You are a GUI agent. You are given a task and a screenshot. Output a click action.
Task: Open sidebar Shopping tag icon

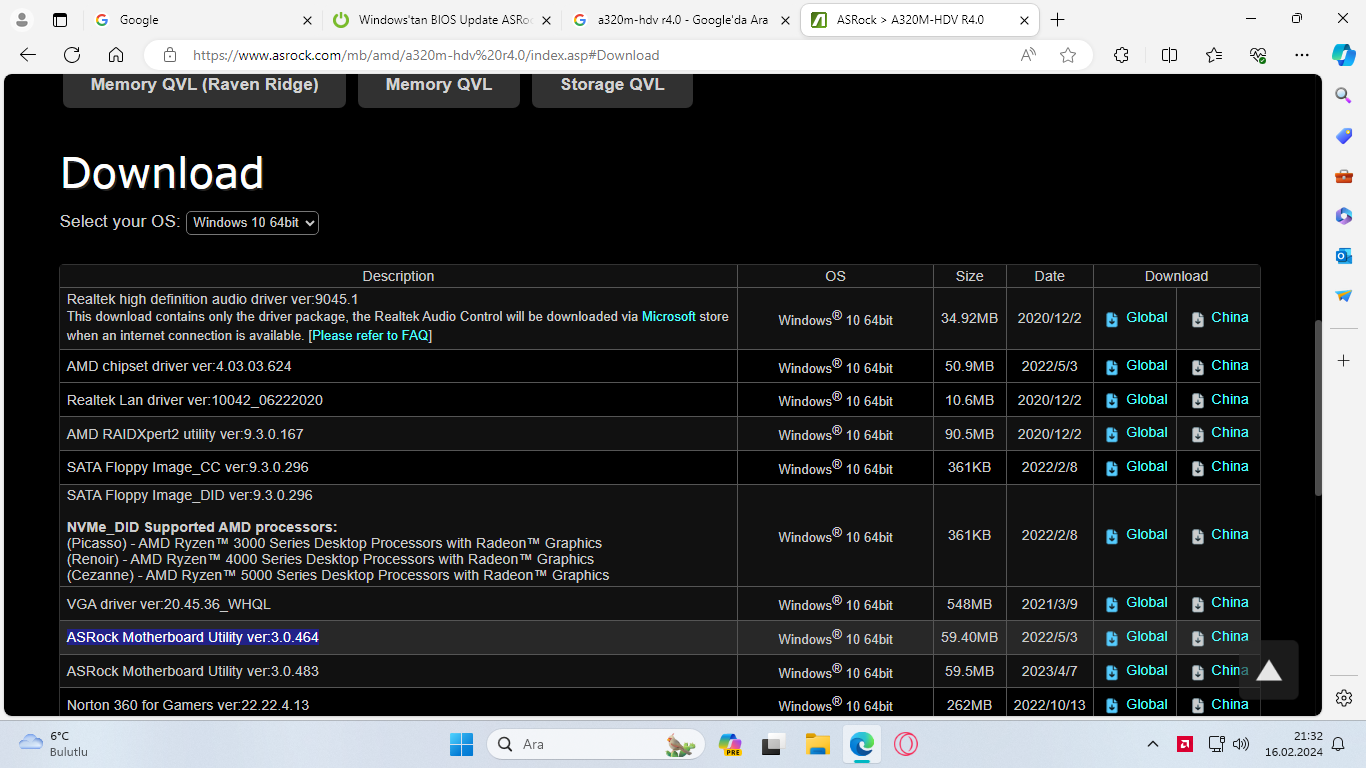tap(1344, 136)
